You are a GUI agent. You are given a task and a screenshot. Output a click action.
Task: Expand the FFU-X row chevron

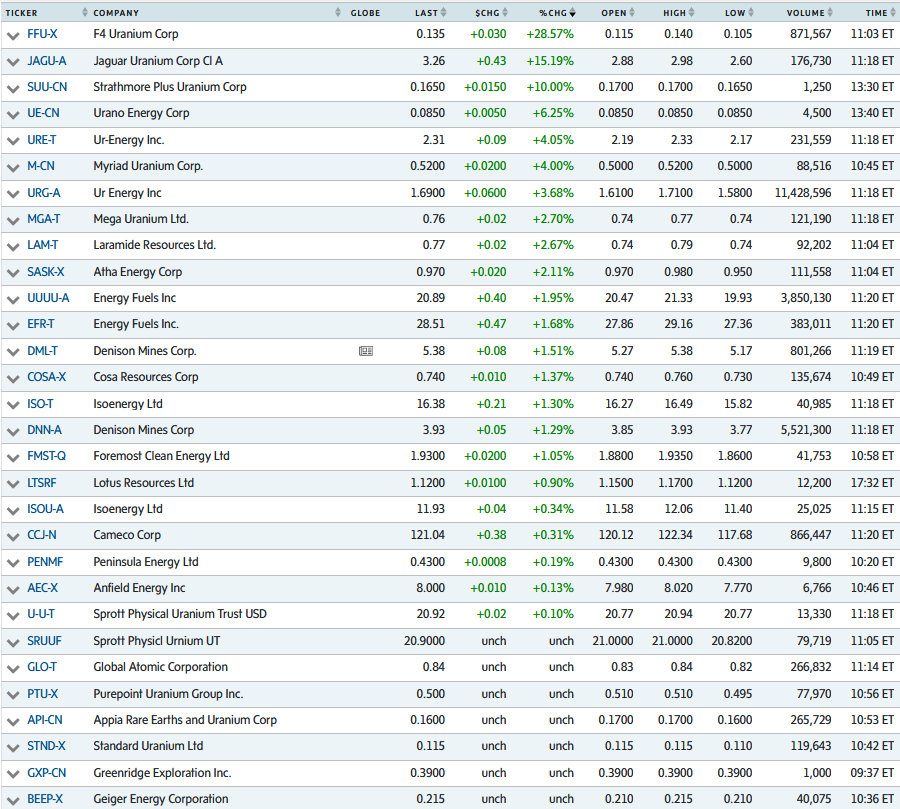pyautogui.click(x=13, y=36)
